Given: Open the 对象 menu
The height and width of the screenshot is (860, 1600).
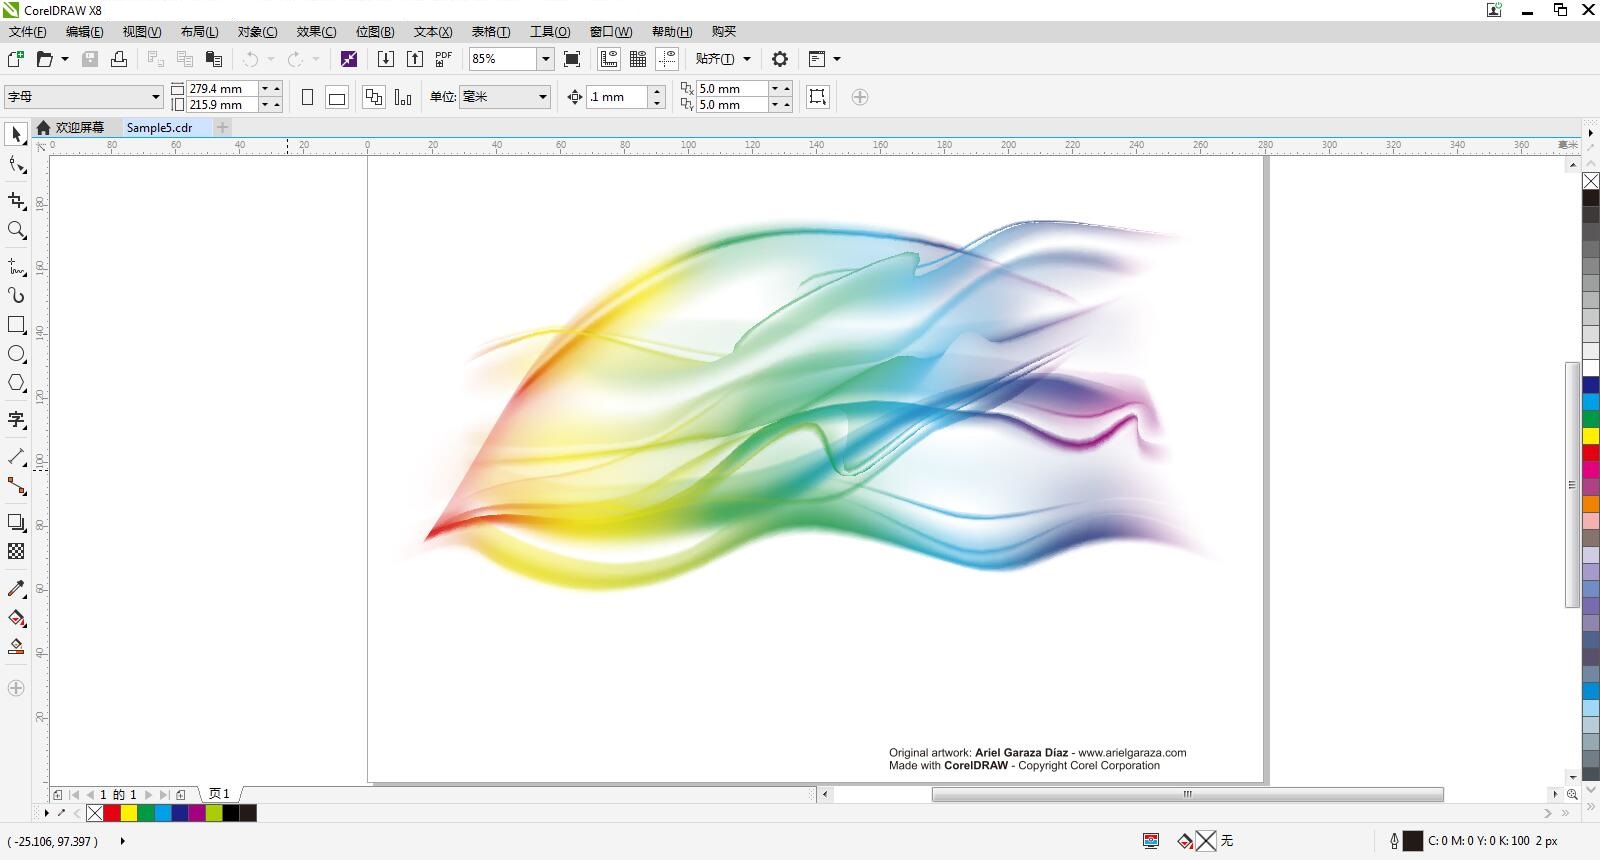Looking at the screenshot, I should pyautogui.click(x=257, y=32).
